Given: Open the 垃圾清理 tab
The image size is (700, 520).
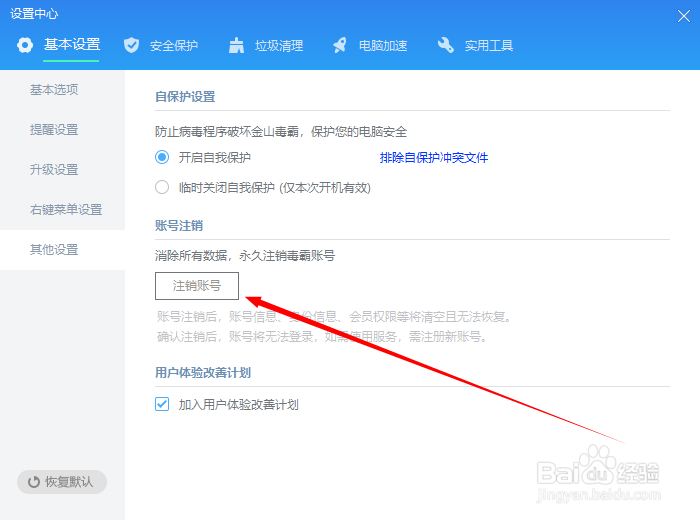Looking at the screenshot, I should 279,46.
